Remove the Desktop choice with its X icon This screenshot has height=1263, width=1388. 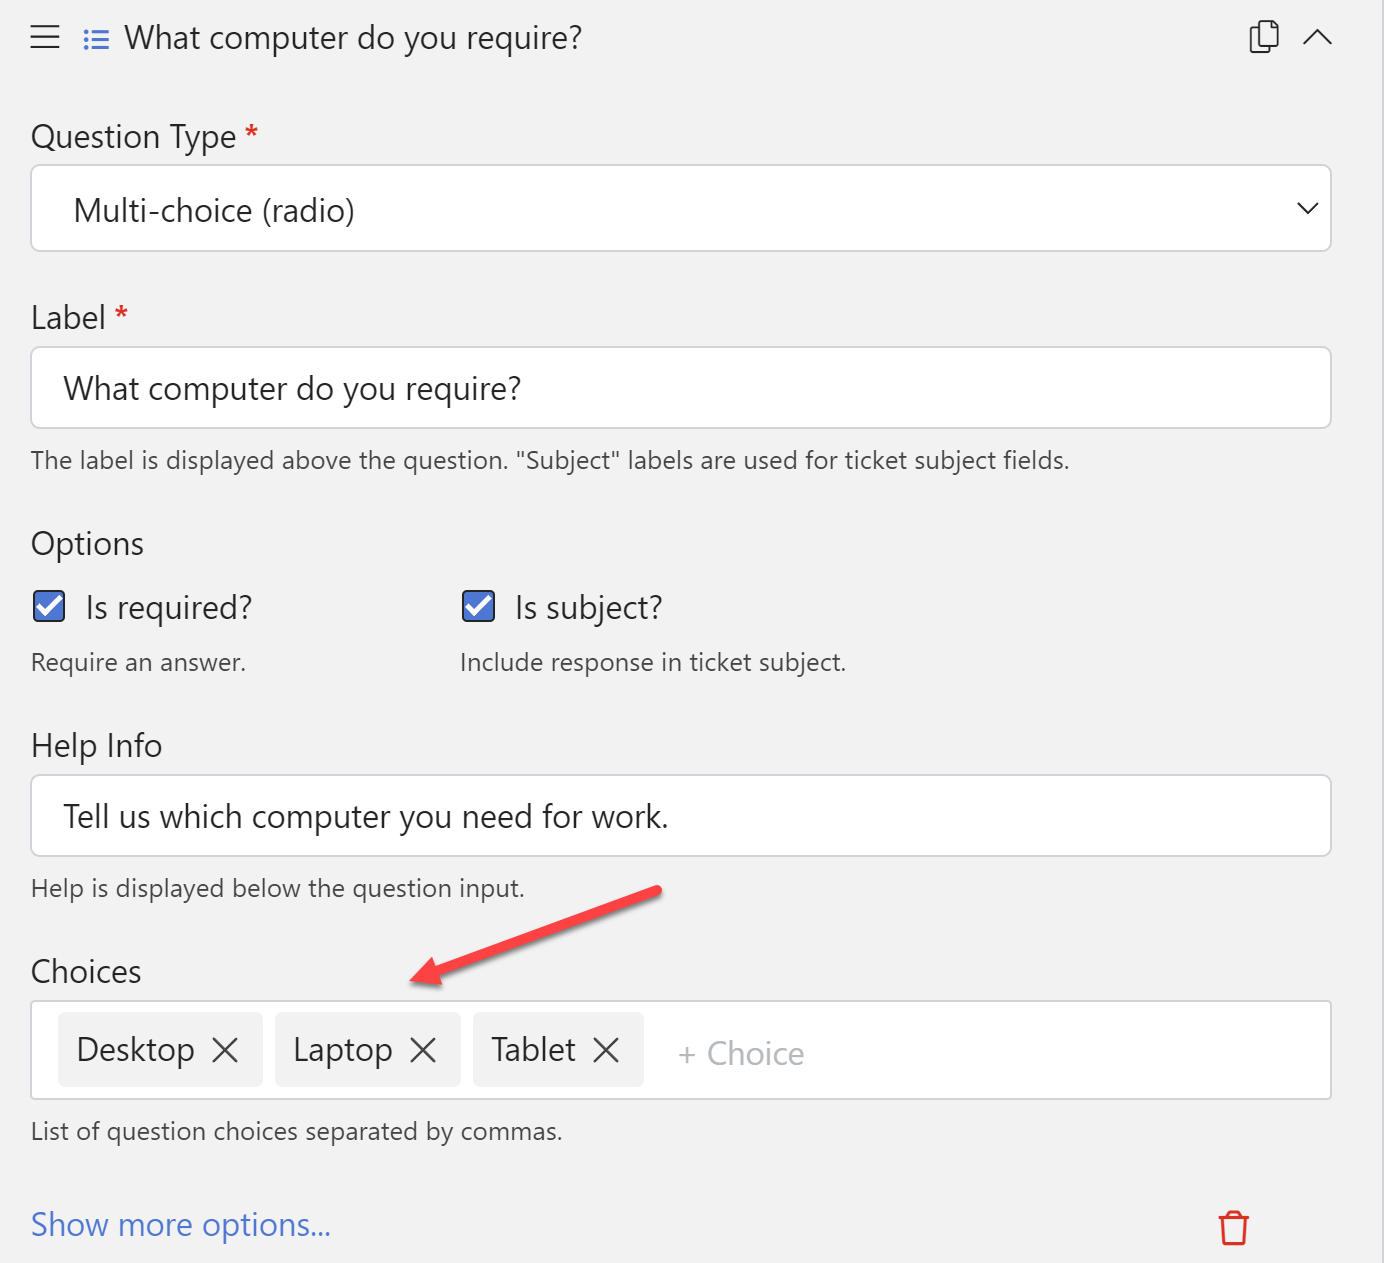tap(228, 1049)
